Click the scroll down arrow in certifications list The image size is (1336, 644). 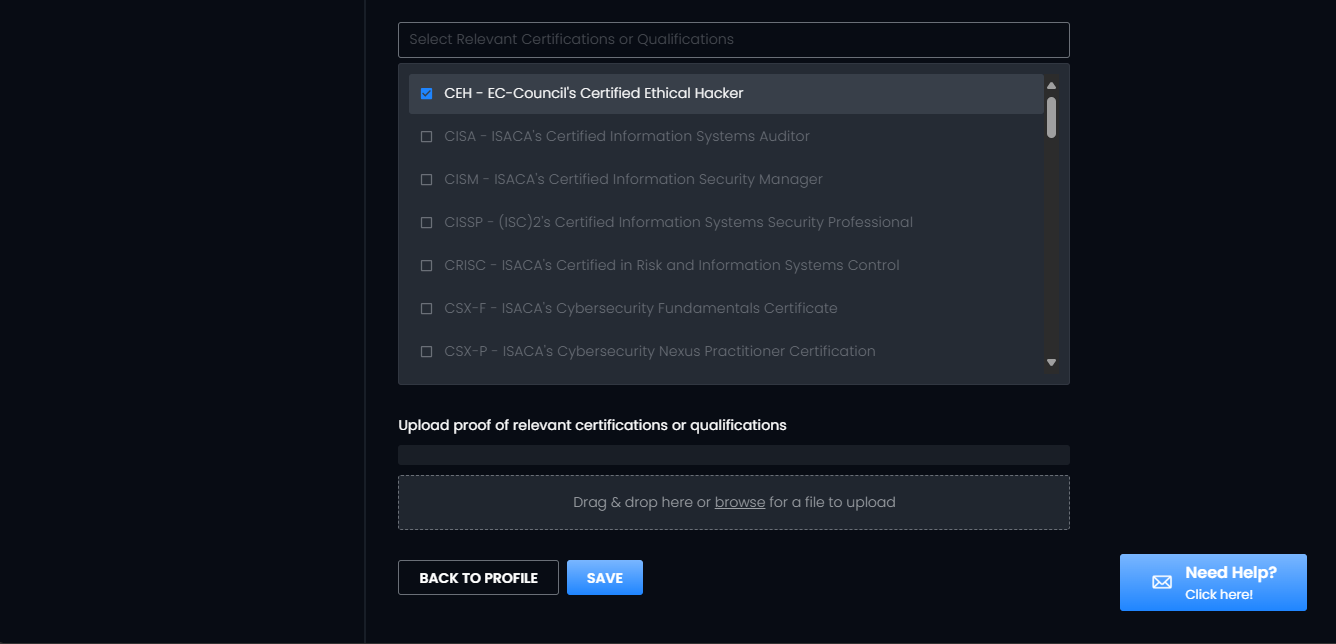[x=1051, y=363]
